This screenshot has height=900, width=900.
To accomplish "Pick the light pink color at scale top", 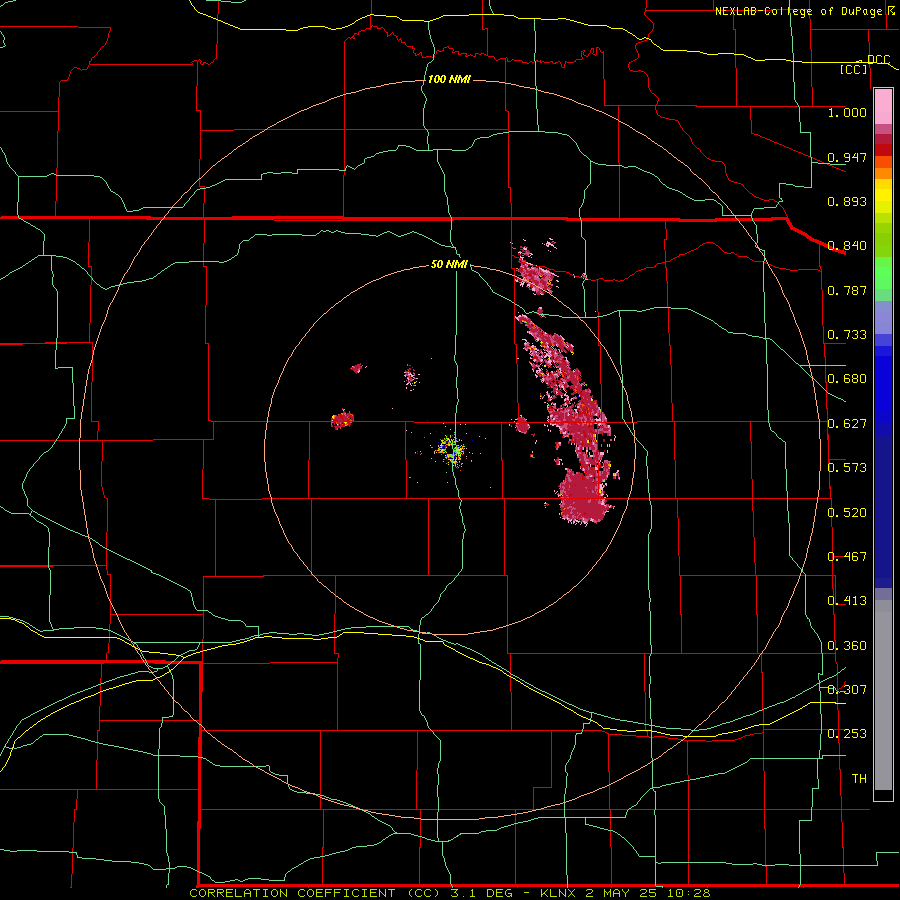I will point(883,106).
